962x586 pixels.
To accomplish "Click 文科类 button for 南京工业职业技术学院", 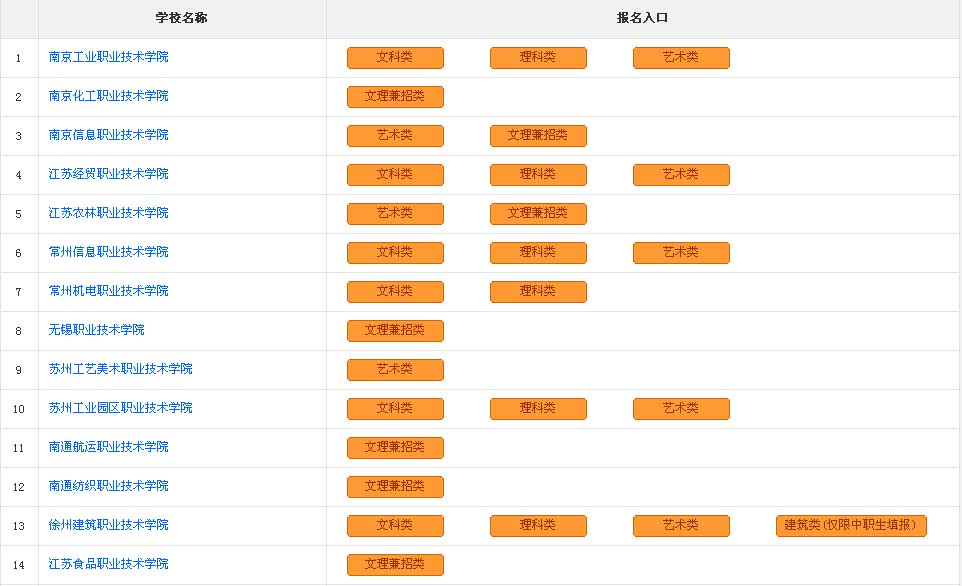I will point(395,58).
